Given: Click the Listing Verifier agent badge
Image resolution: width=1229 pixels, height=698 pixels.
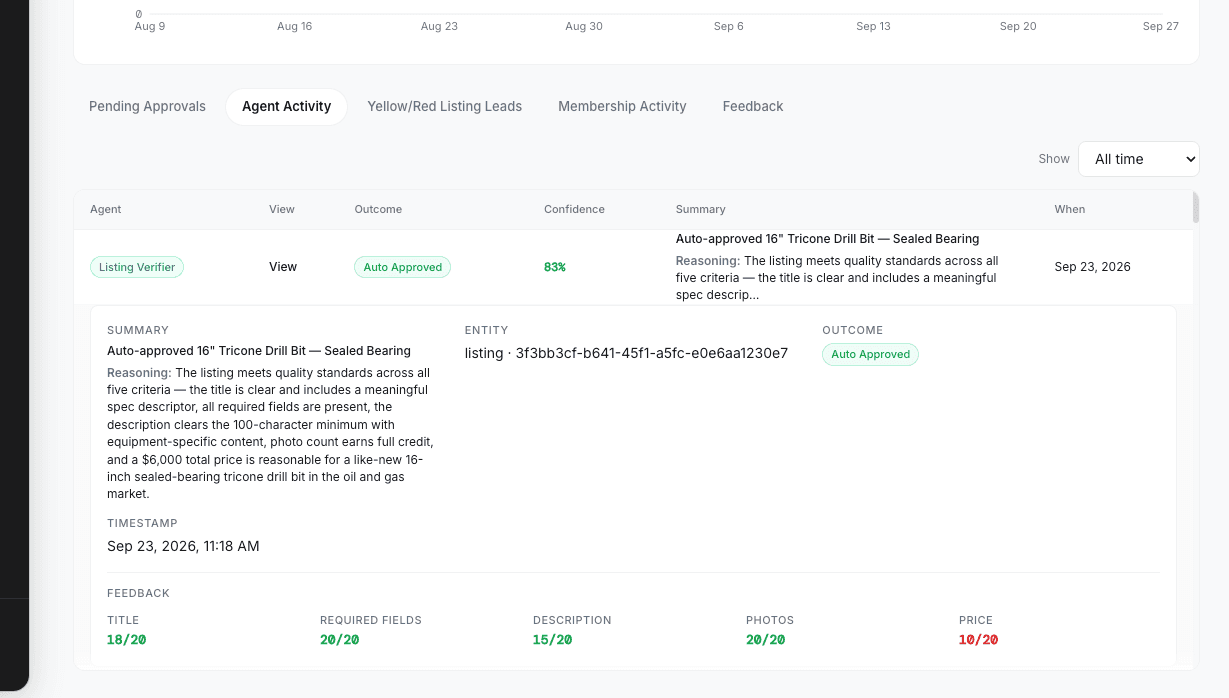Looking at the screenshot, I should [x=137, y=267].
